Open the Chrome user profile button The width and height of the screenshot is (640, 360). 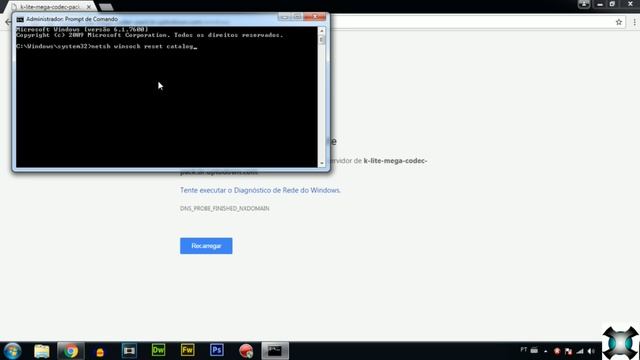coord(584,4)
